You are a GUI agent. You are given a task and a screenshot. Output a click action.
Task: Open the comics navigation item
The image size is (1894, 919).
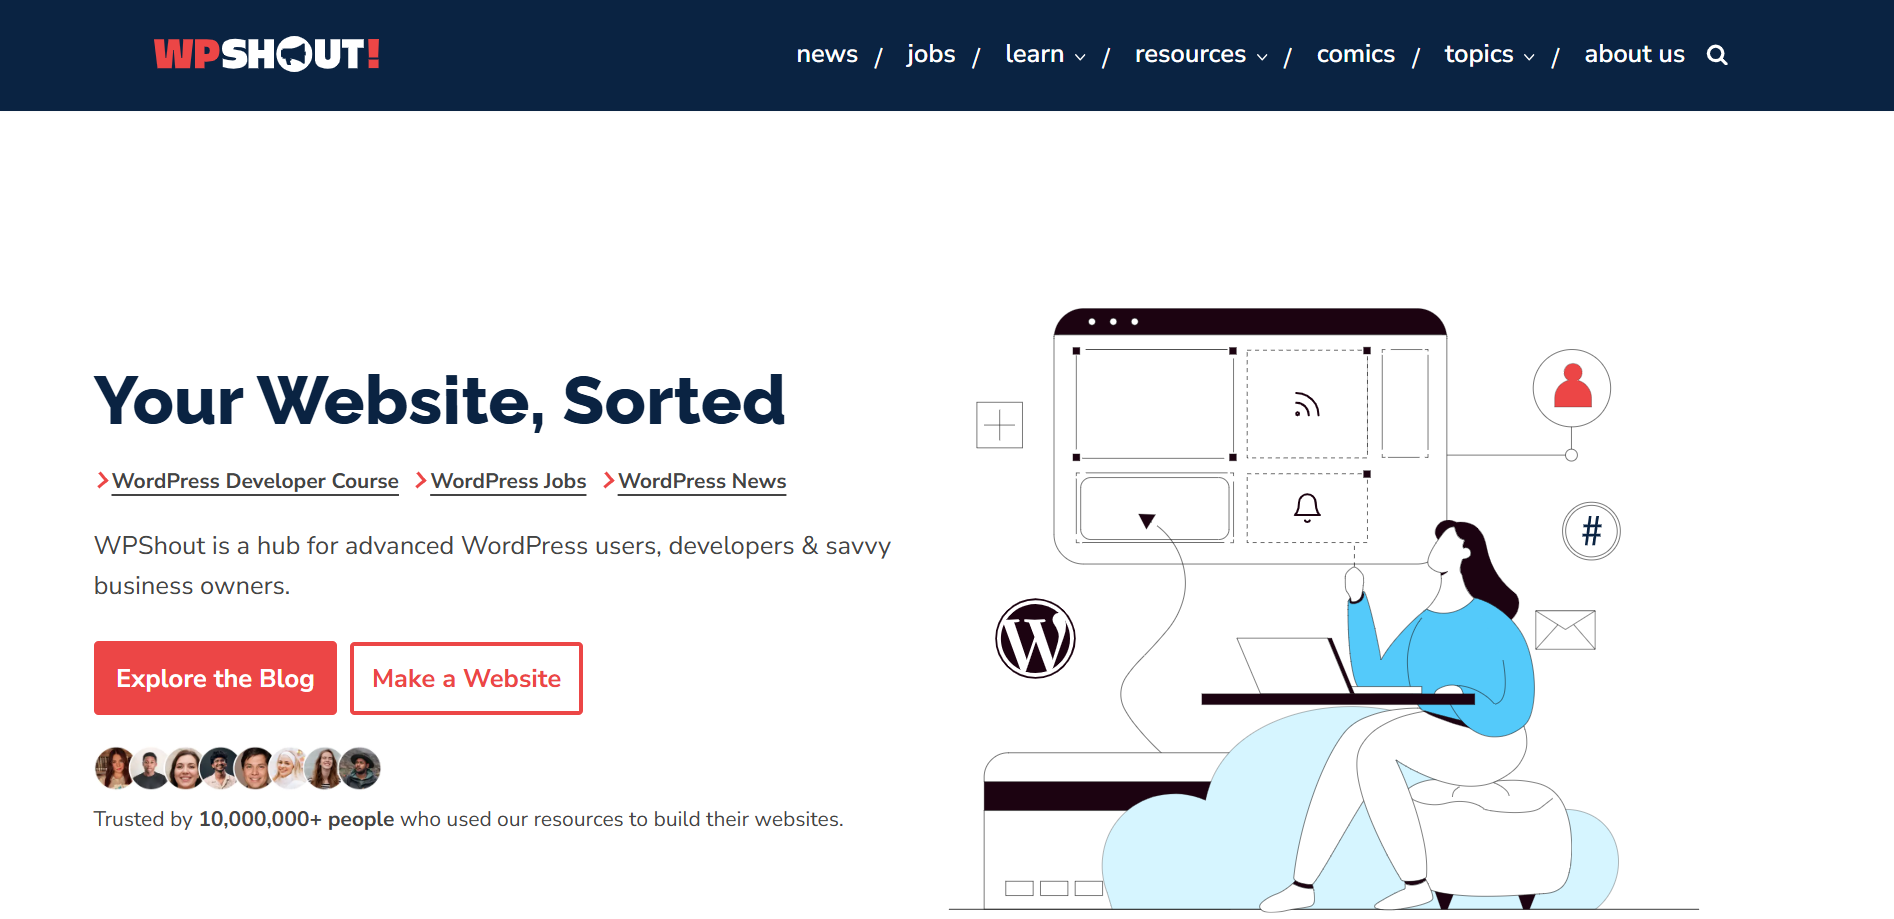point(1355,54)
